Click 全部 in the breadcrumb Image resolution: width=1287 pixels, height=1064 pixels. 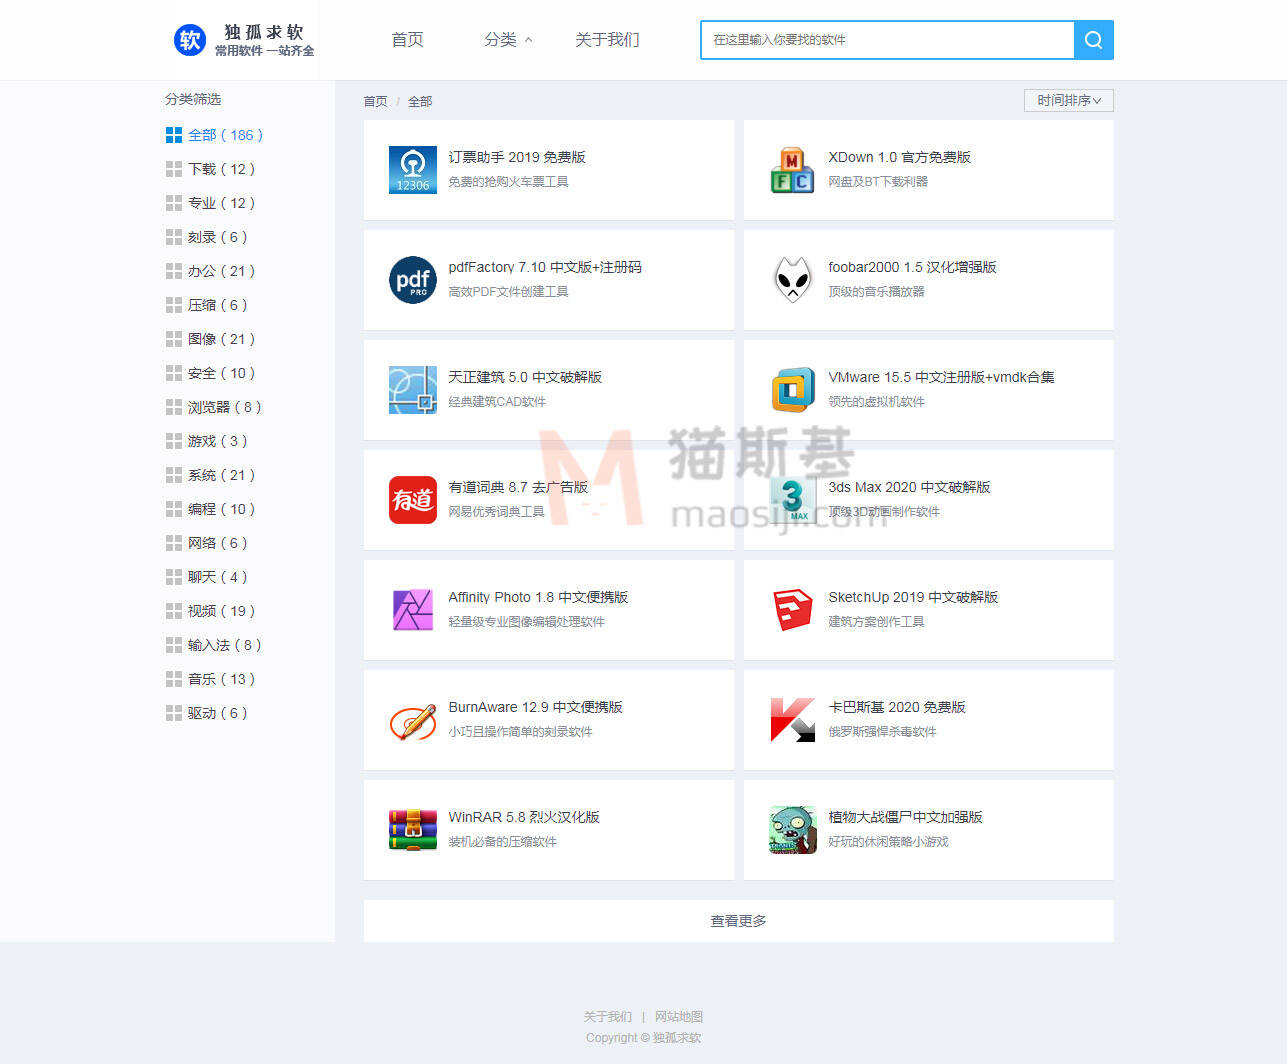click(x=420, y=101)
